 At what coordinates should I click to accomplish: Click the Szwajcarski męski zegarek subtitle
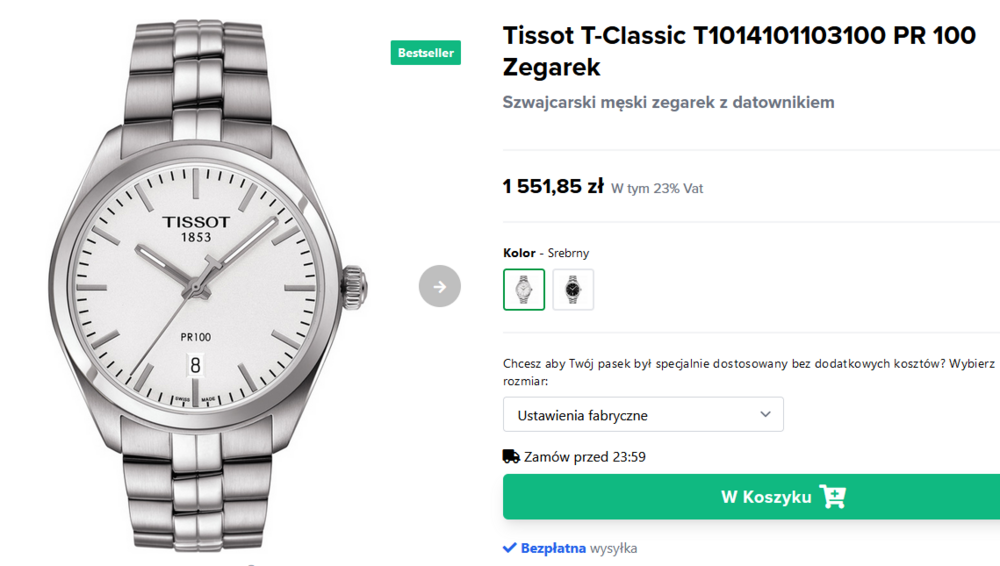(x=668, y=102)
